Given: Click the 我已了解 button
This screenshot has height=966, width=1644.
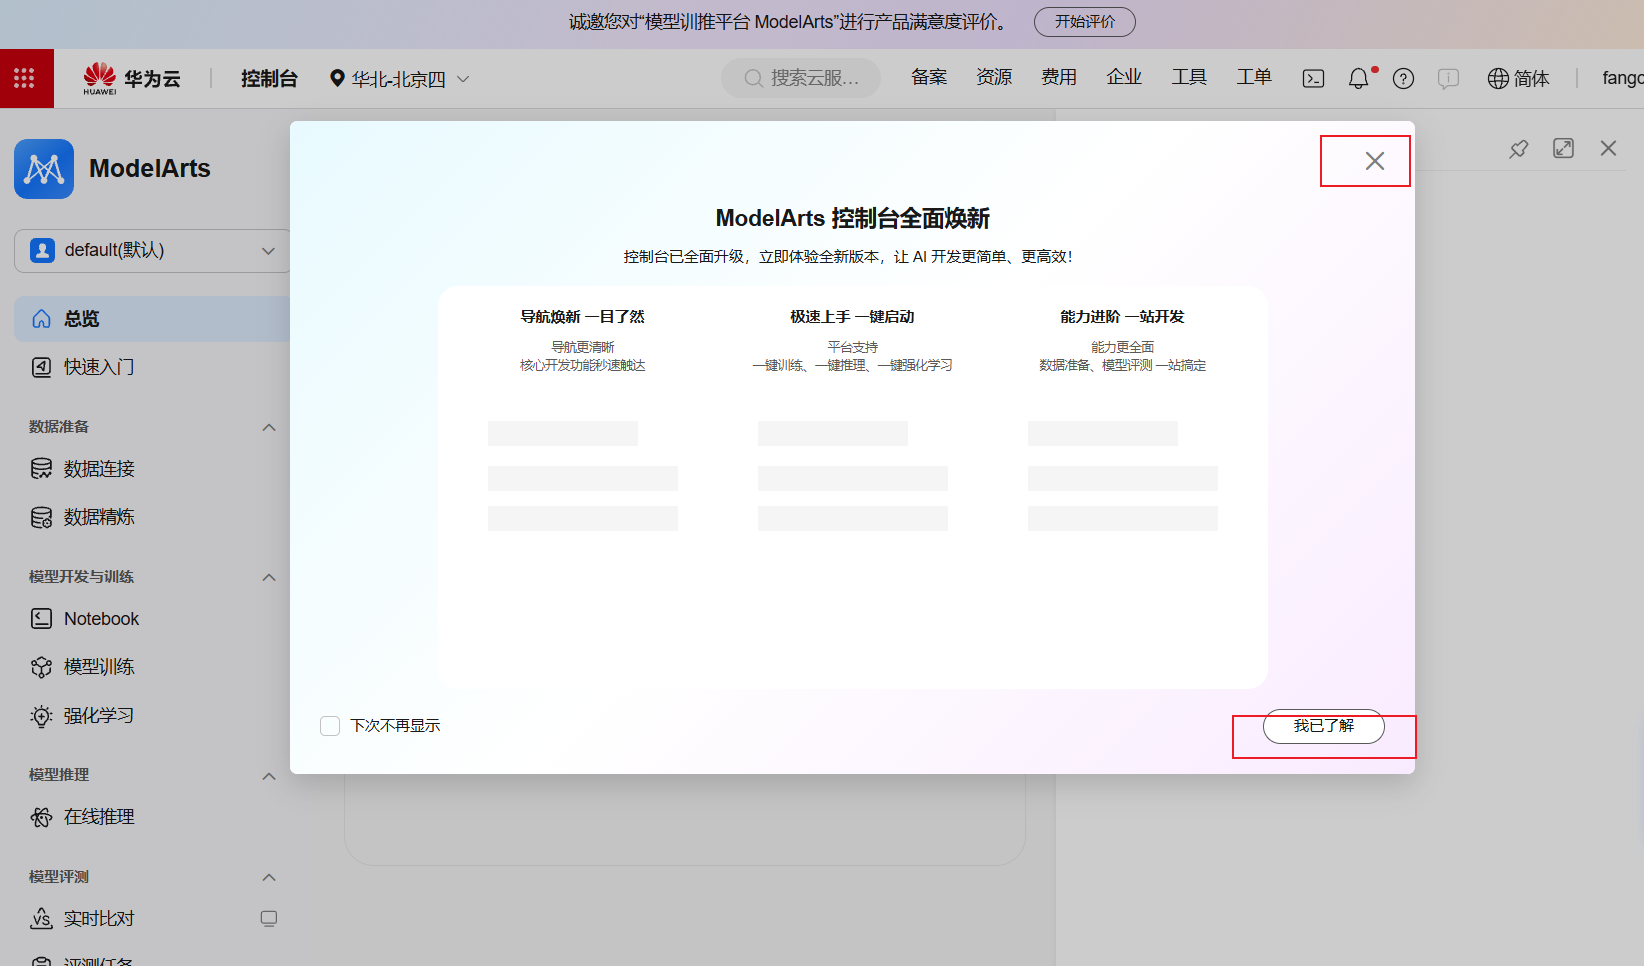Looking at the screenshot, I should click(x=1324, y=726).
